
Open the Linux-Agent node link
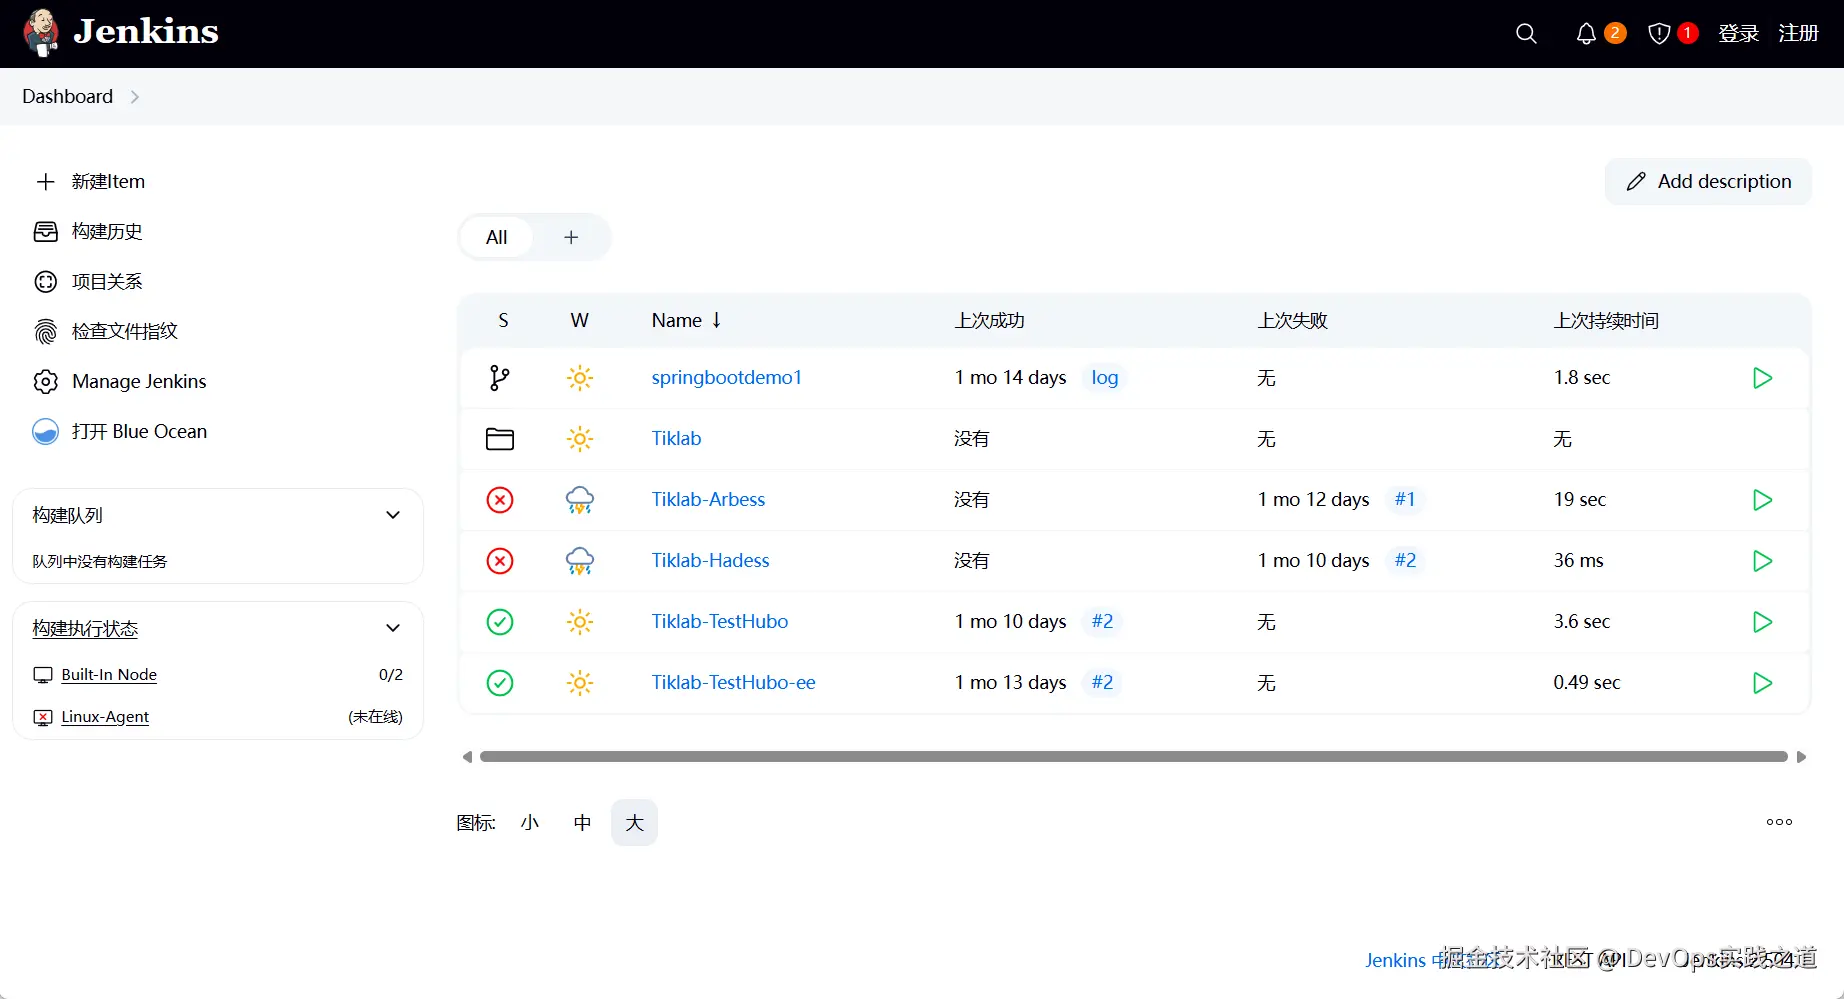point(105,717)
